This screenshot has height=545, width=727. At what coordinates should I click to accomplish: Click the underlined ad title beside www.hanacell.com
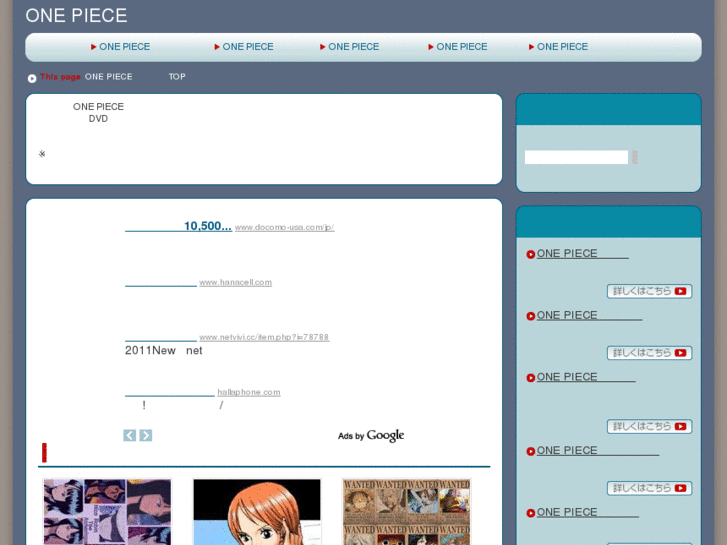[161, 282]
